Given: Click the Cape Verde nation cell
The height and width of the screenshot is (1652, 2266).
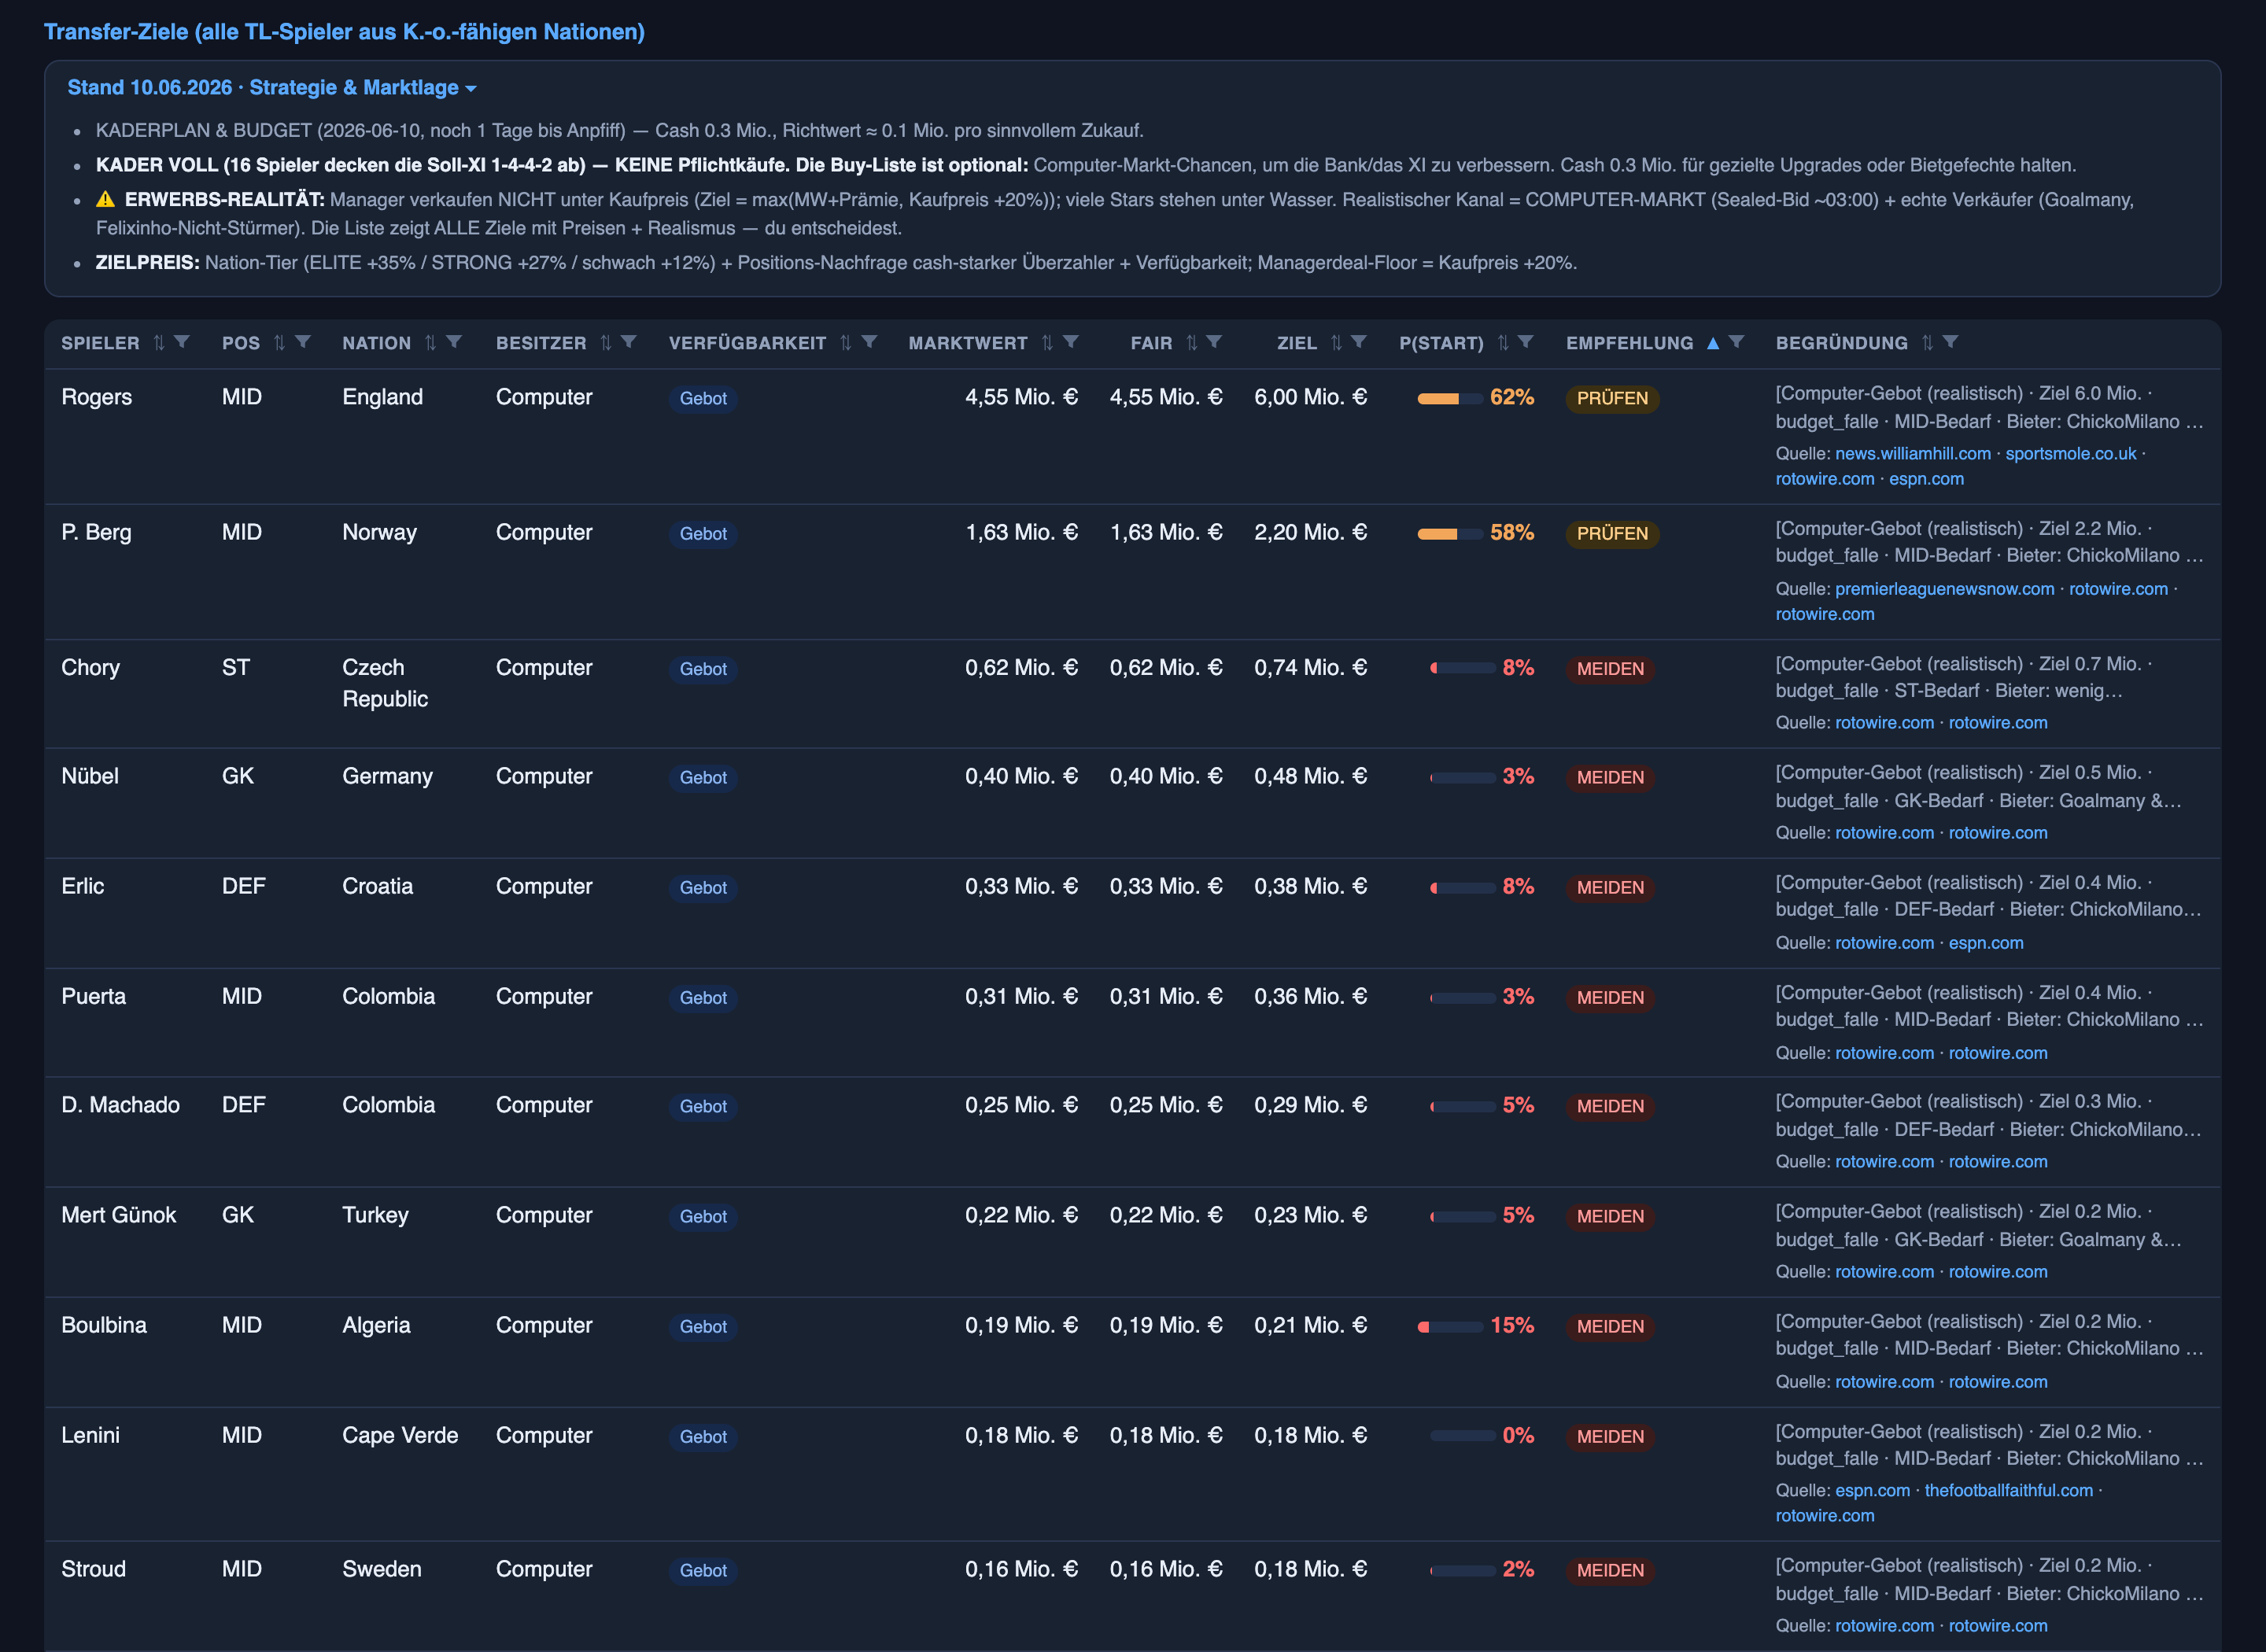Looking at the screenshot, I should [x=400, y=1435].
